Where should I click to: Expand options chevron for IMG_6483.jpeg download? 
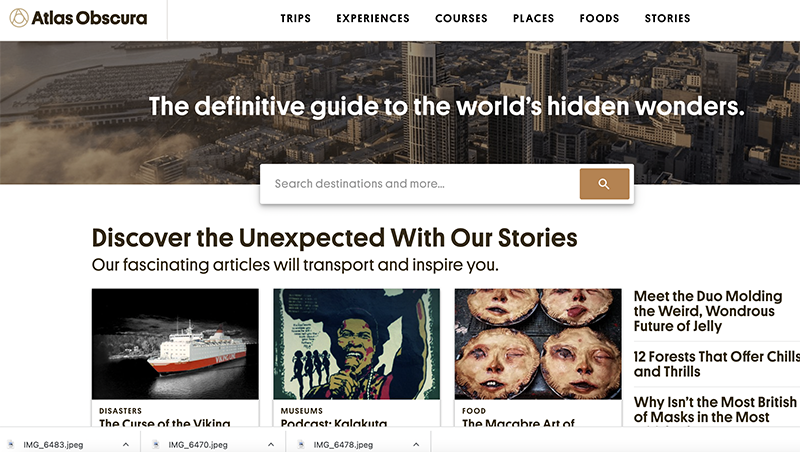tap(126, 444)
